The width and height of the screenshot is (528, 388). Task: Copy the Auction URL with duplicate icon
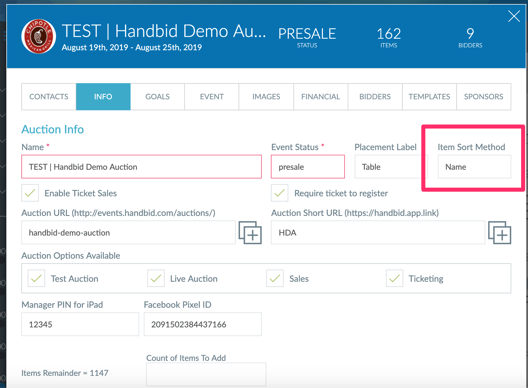point(250,232)
